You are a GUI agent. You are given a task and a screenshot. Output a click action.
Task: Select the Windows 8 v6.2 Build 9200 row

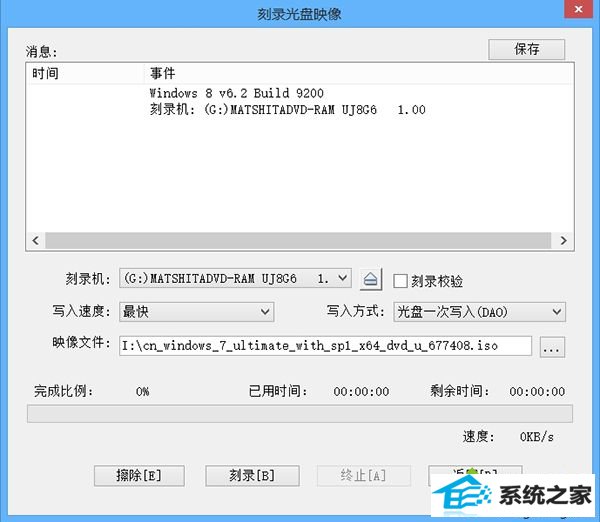pos(236,93)
